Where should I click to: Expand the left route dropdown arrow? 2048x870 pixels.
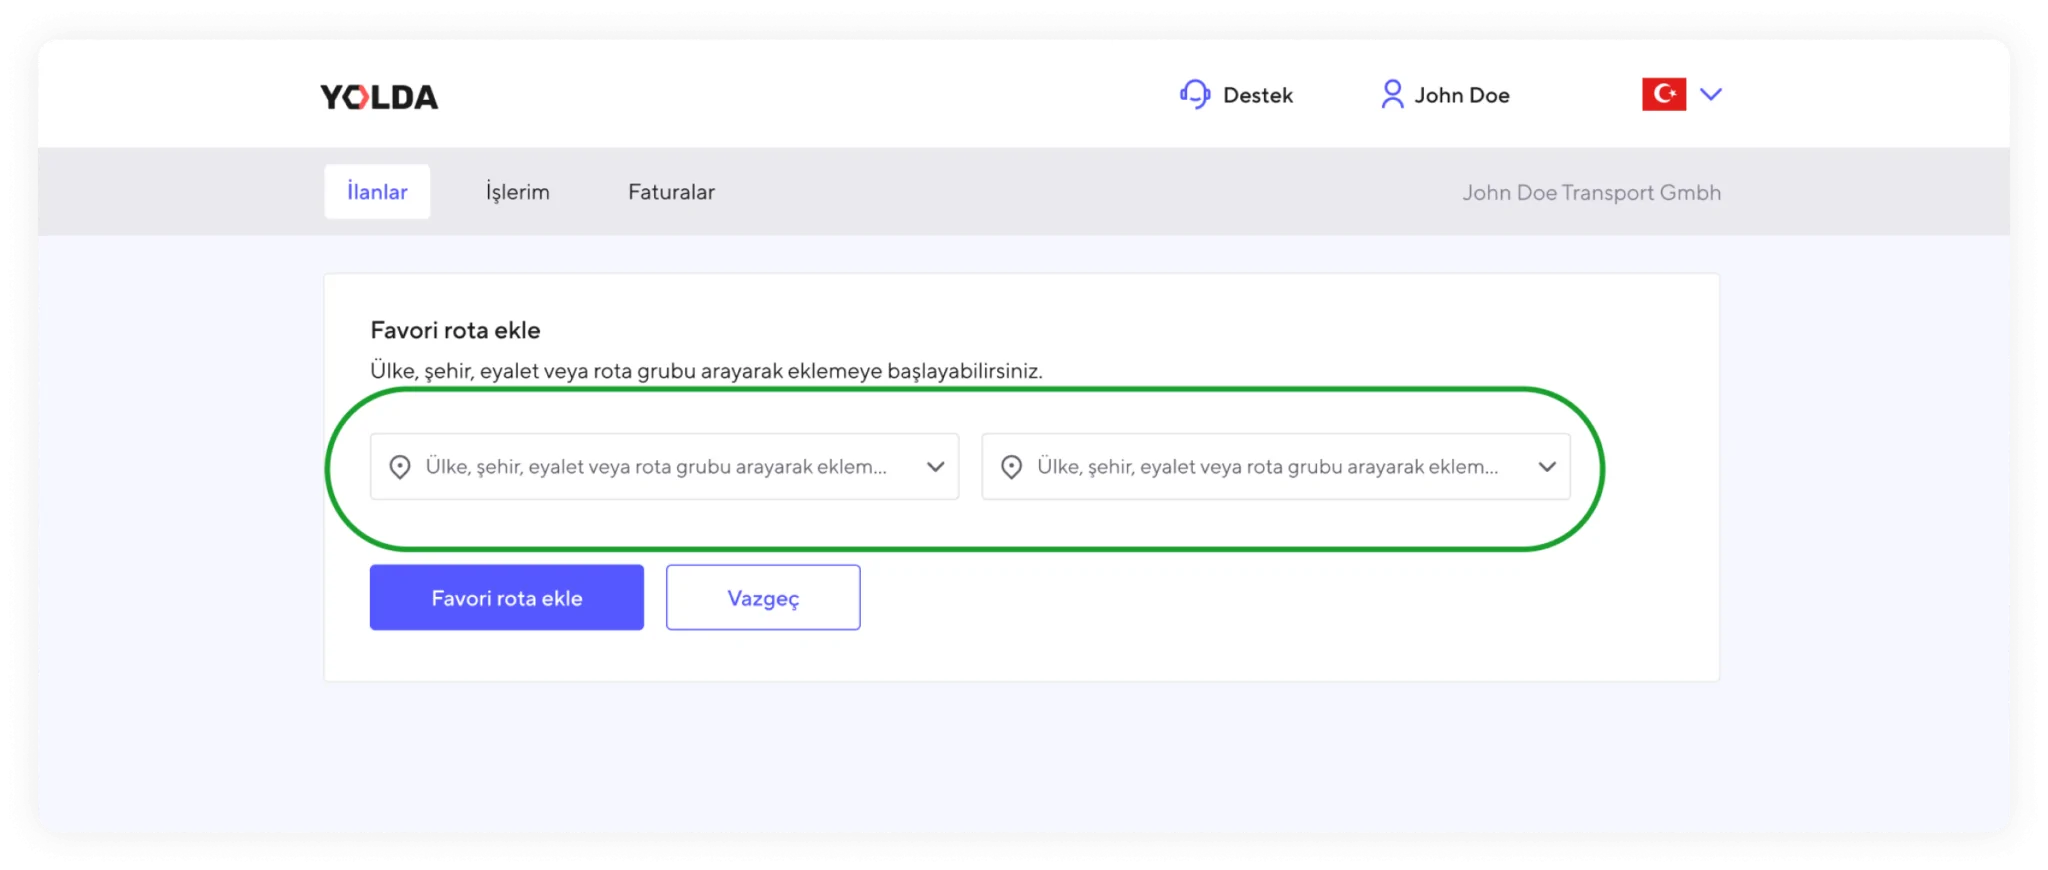click(x=935, y=467)
